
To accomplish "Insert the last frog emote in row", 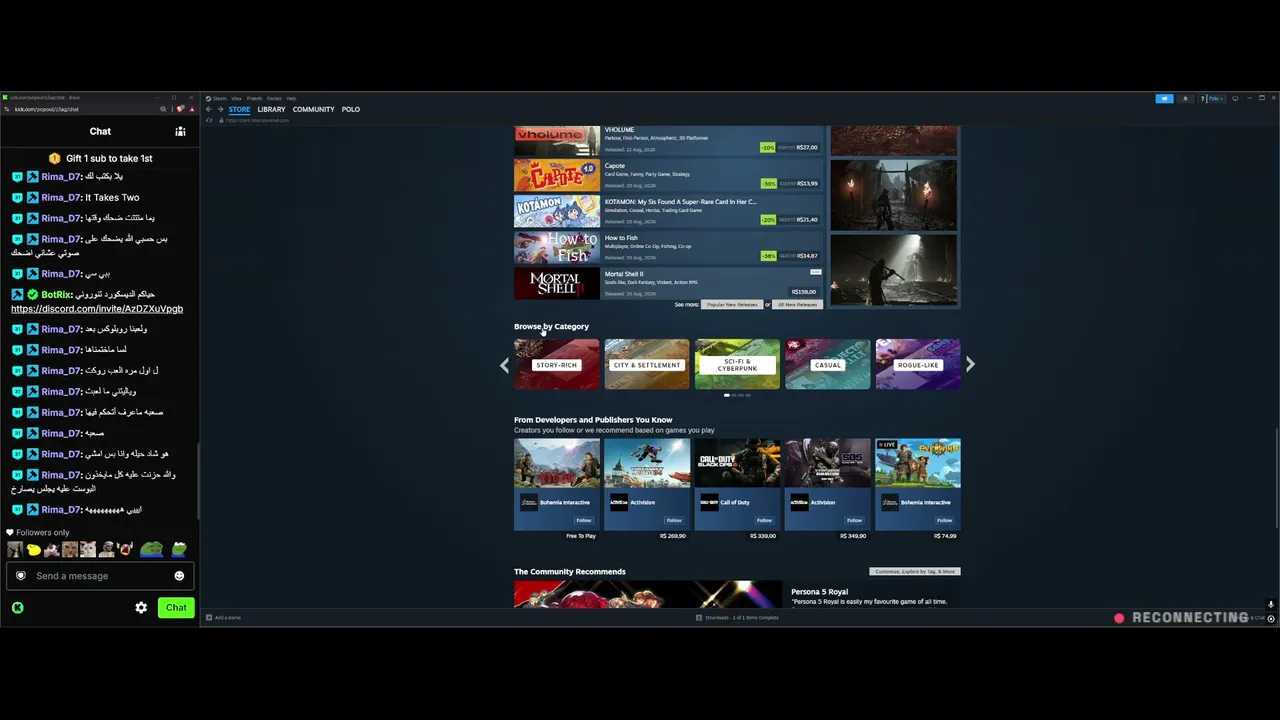I will 178,549.
